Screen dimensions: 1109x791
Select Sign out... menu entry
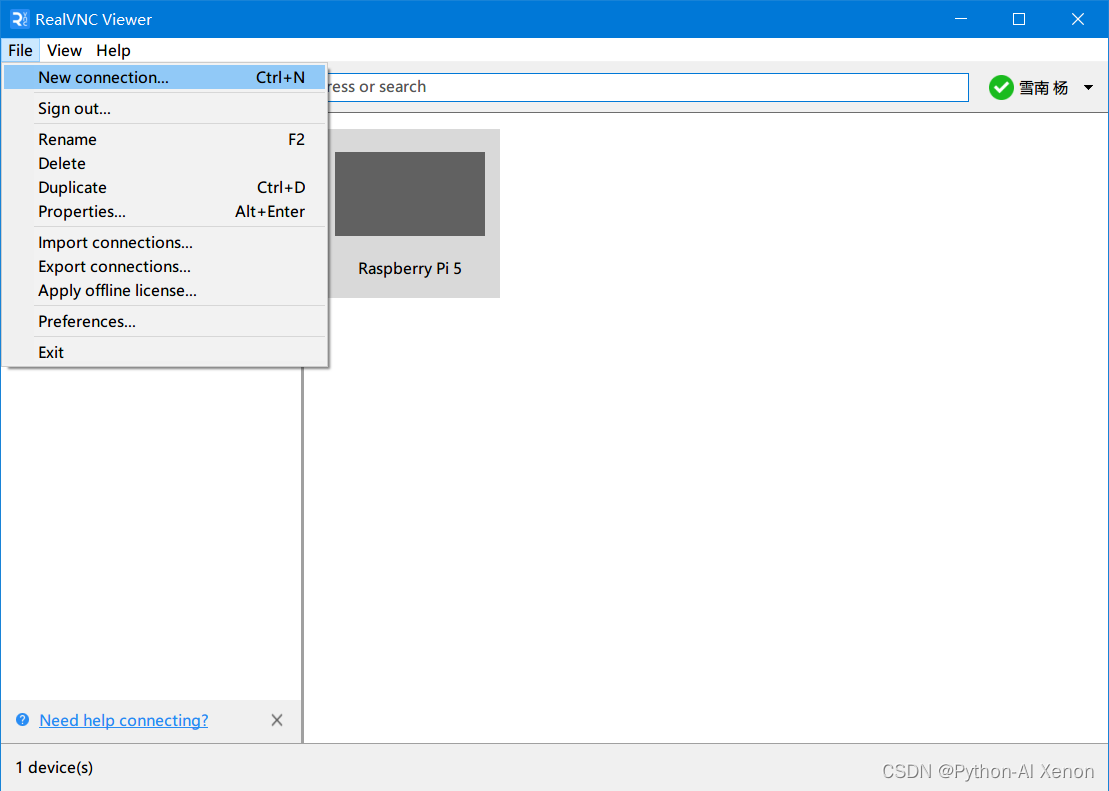[164, 108]
